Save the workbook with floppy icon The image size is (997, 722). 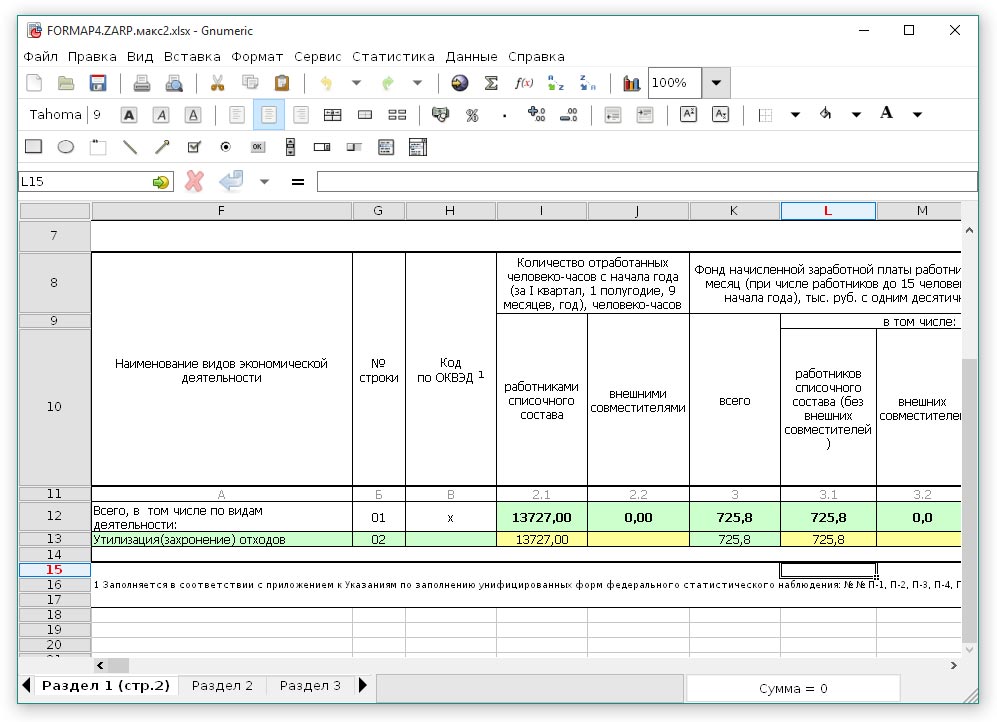click(x=97, y=83)
